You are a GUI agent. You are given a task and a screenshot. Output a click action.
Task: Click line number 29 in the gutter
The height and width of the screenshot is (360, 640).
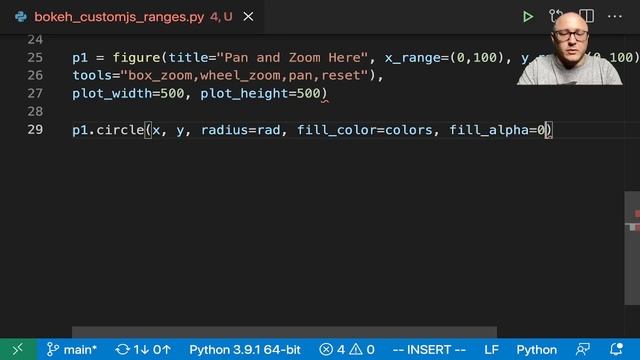click(35, 129)
